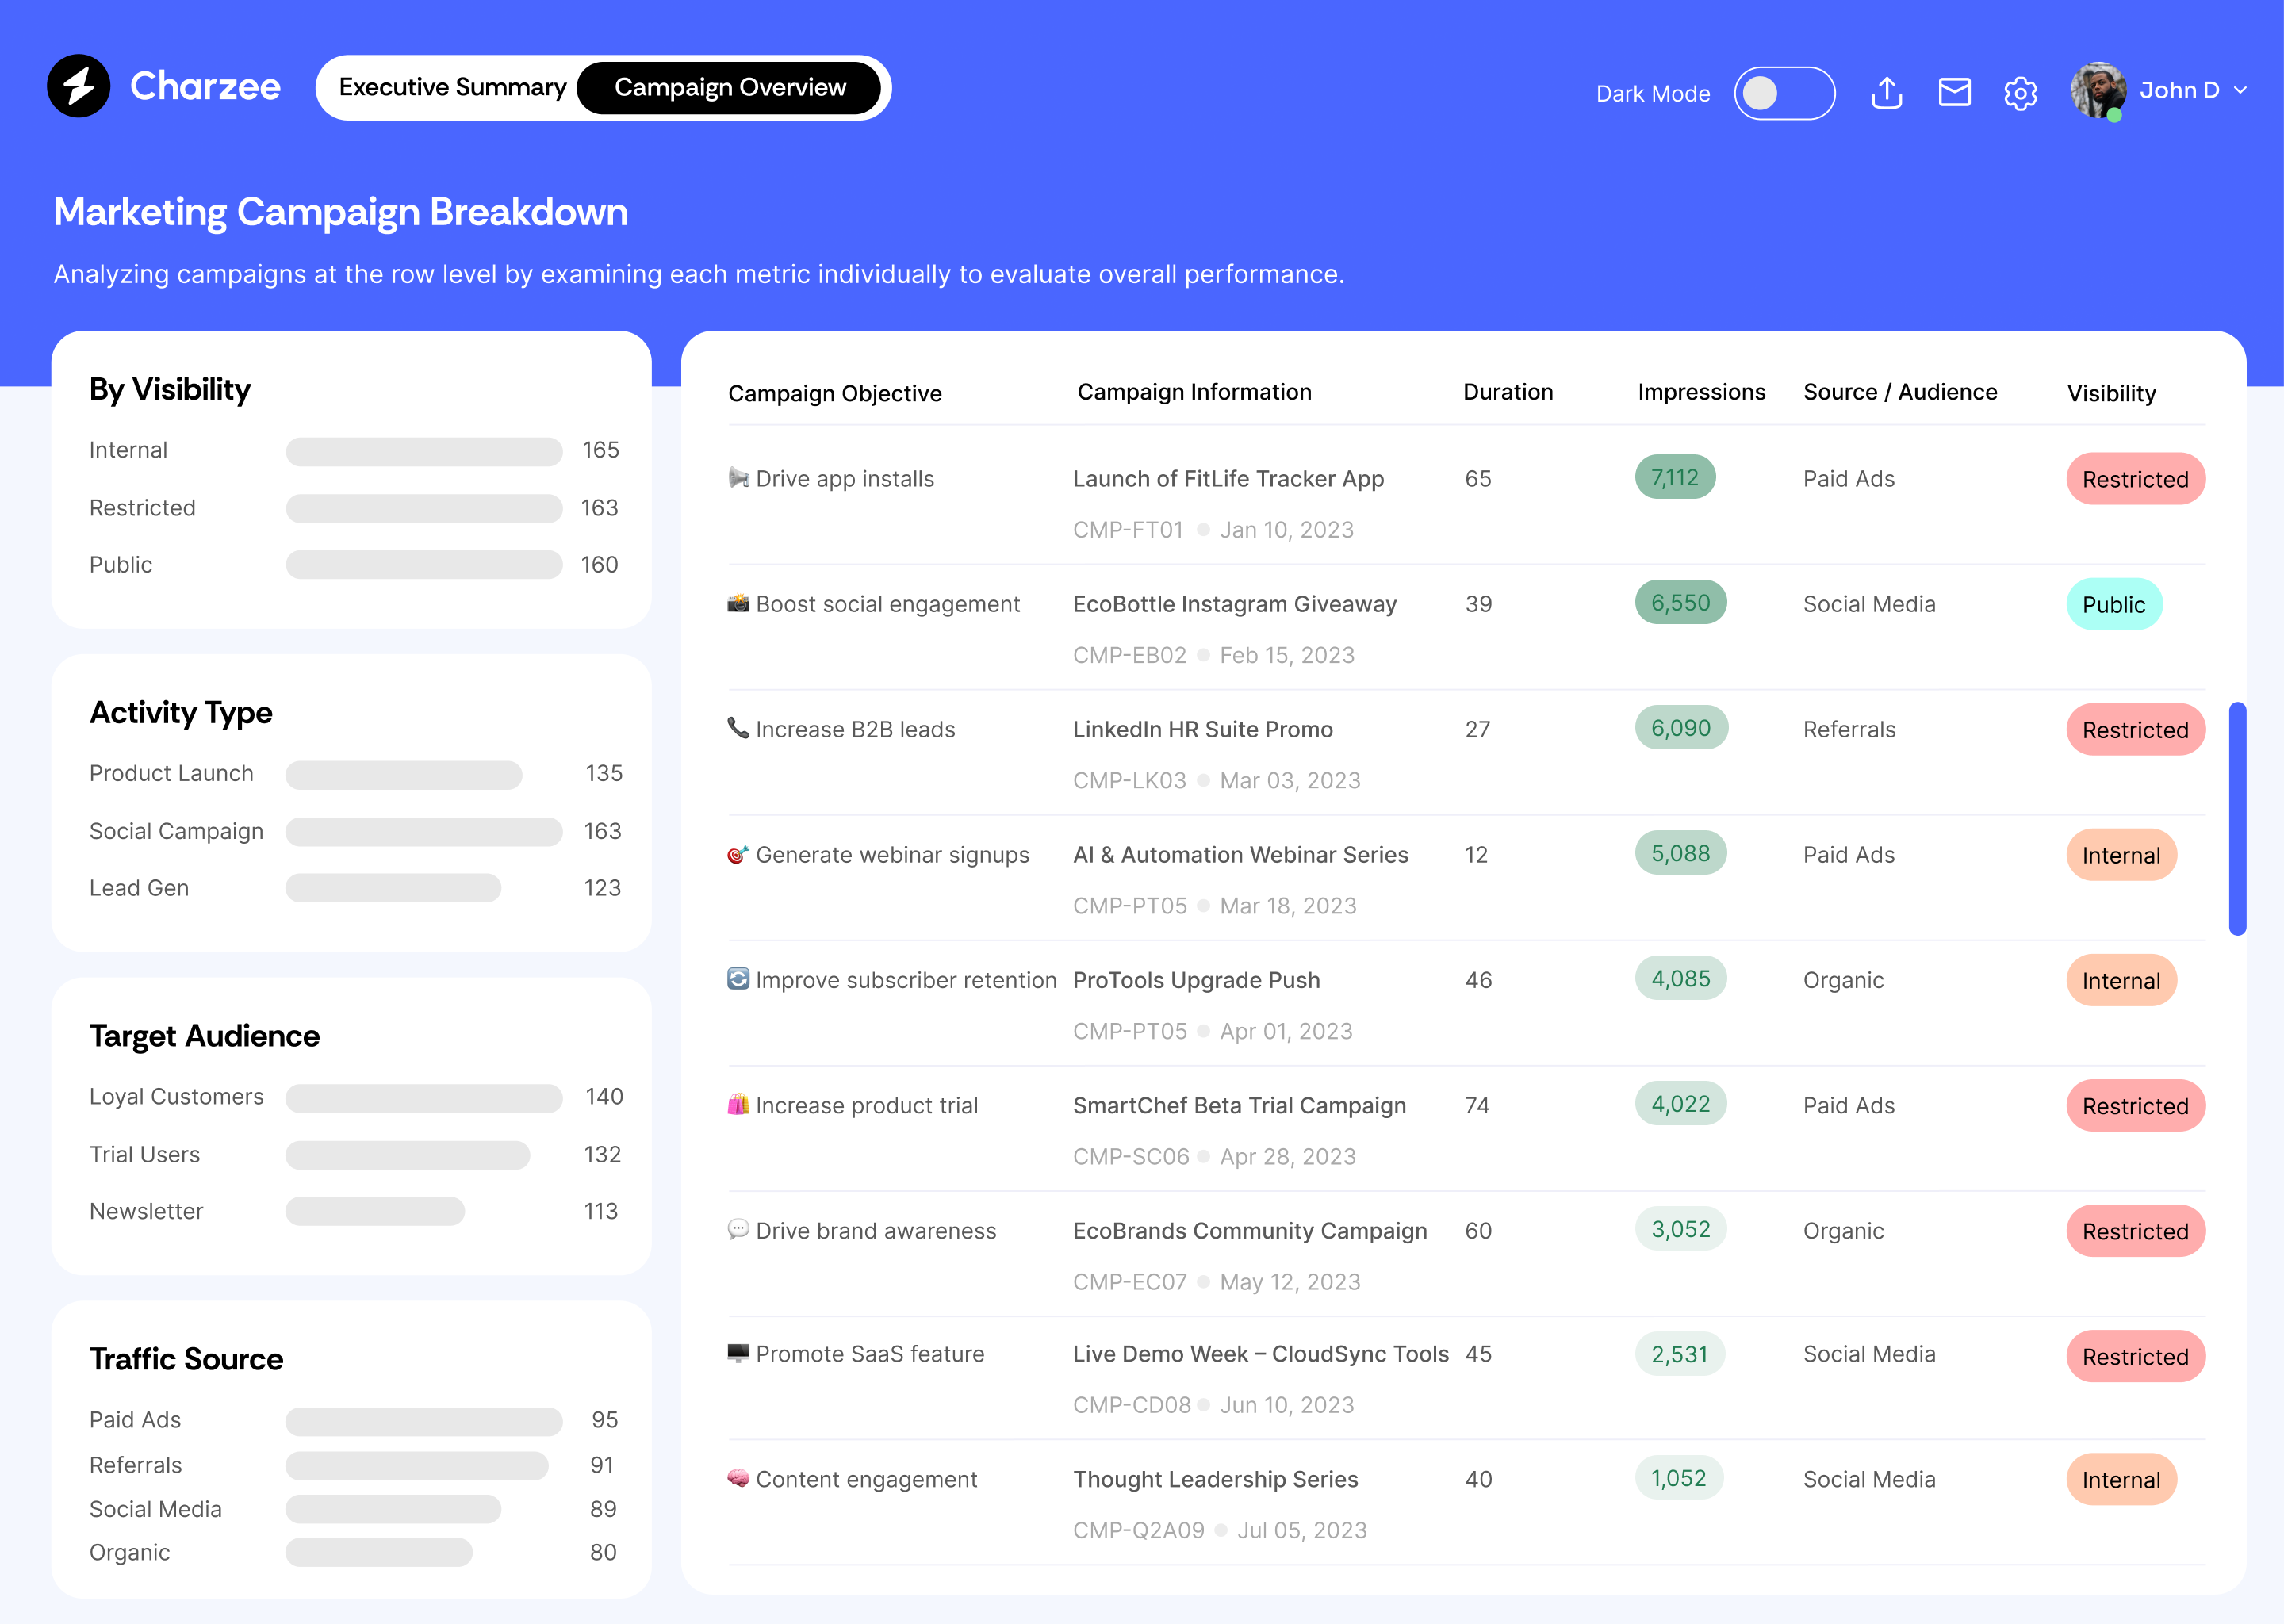Open the mail envelope icon
The height and width of the screenshot is (1624, 2284).
[1954, 92]
